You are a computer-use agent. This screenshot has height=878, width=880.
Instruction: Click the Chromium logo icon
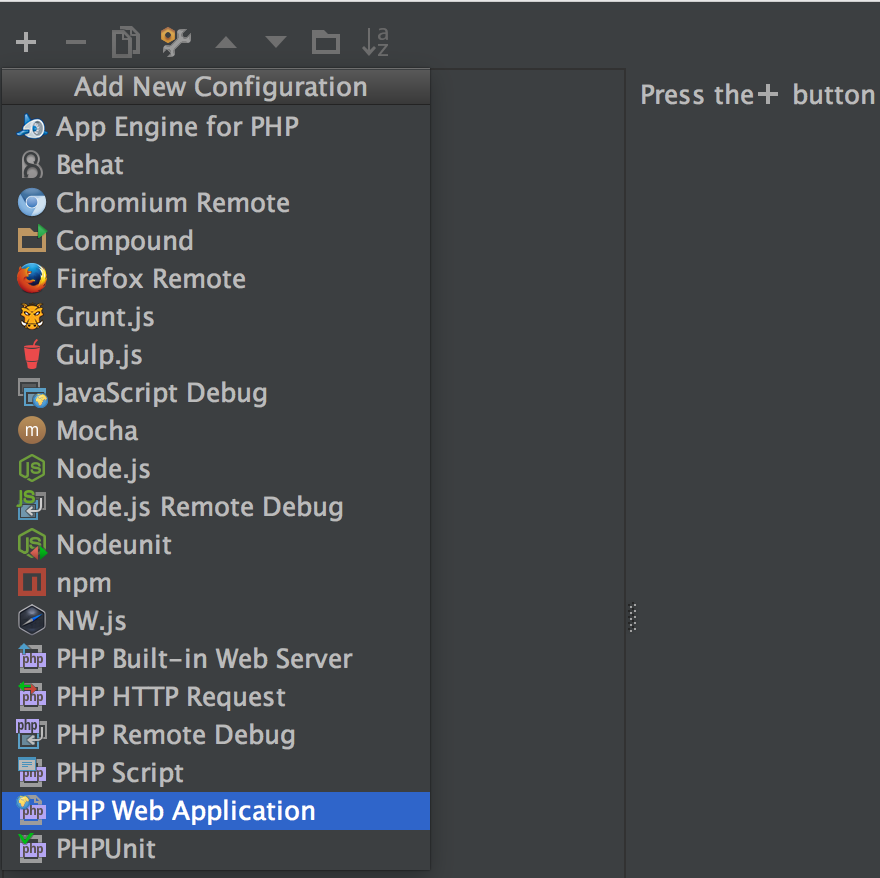point(32,203)
